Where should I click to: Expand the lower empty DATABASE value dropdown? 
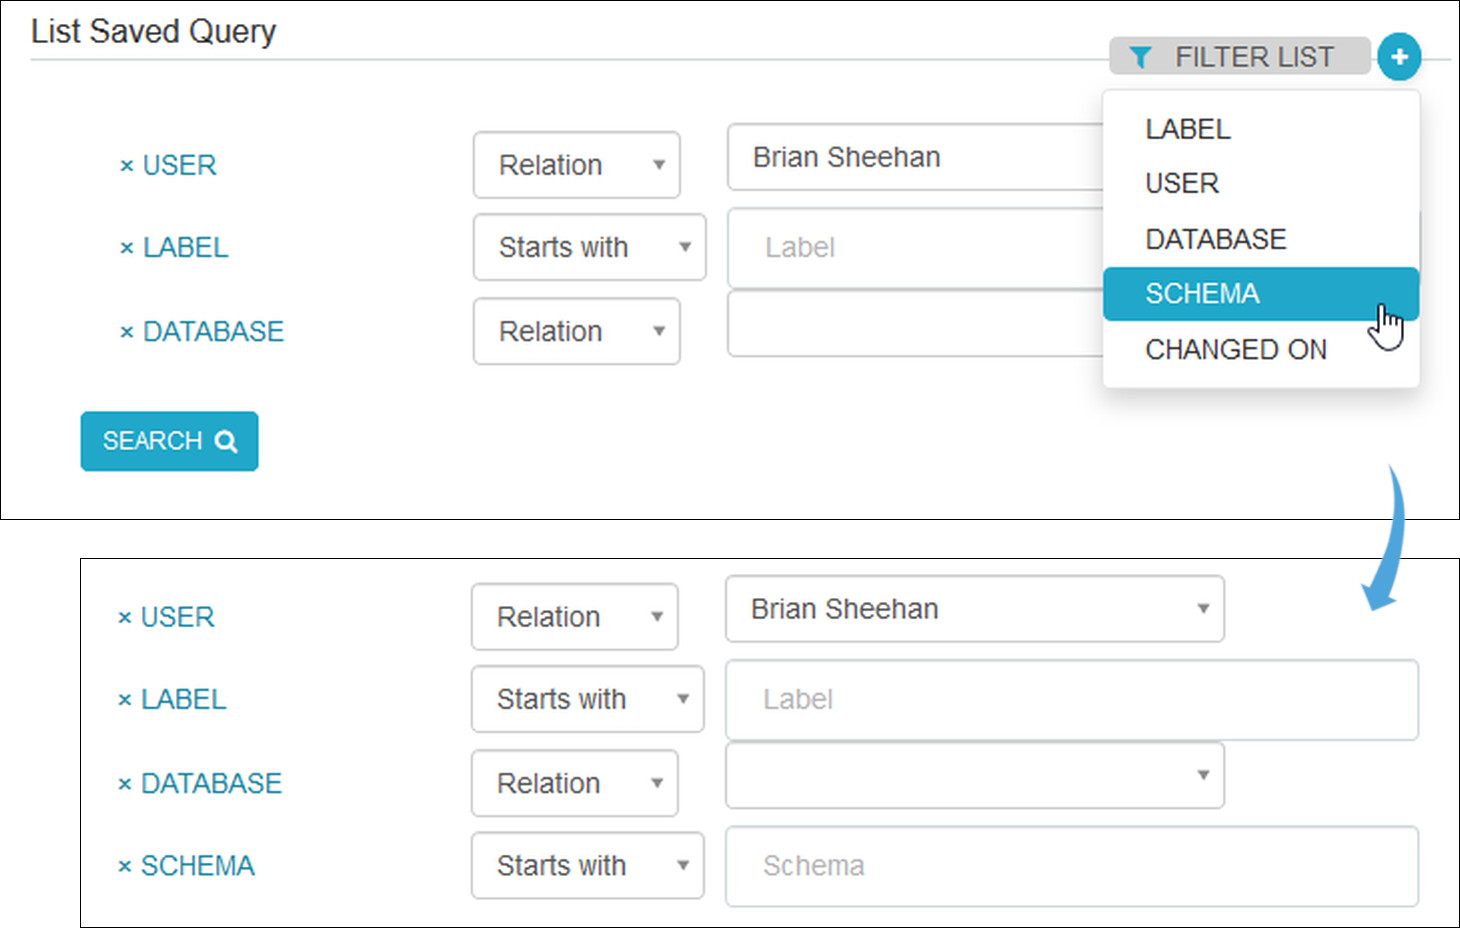pos(974,775)
